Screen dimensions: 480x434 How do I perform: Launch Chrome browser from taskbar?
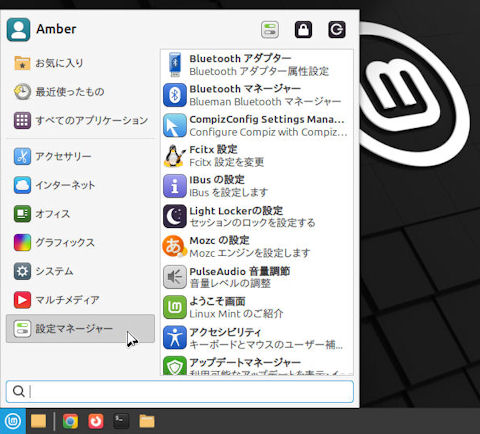[70, 421]
